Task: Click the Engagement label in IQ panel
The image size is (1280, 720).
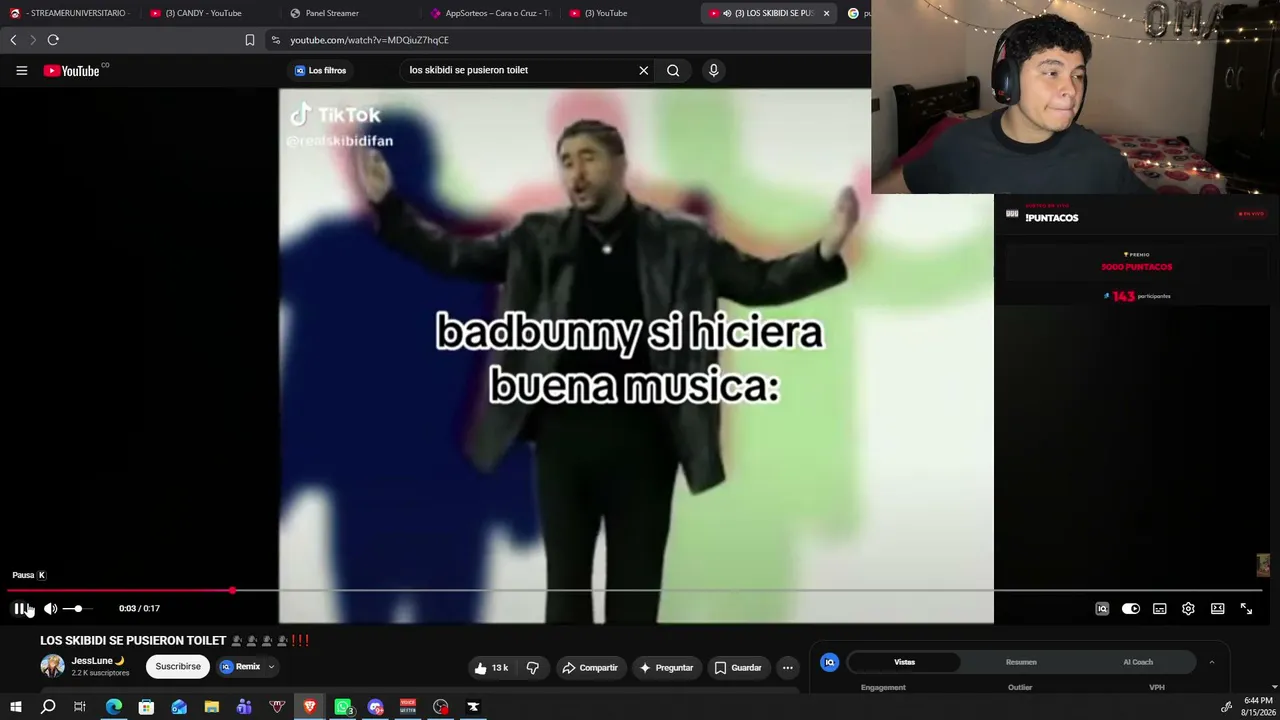Action: tap(883, 687)
